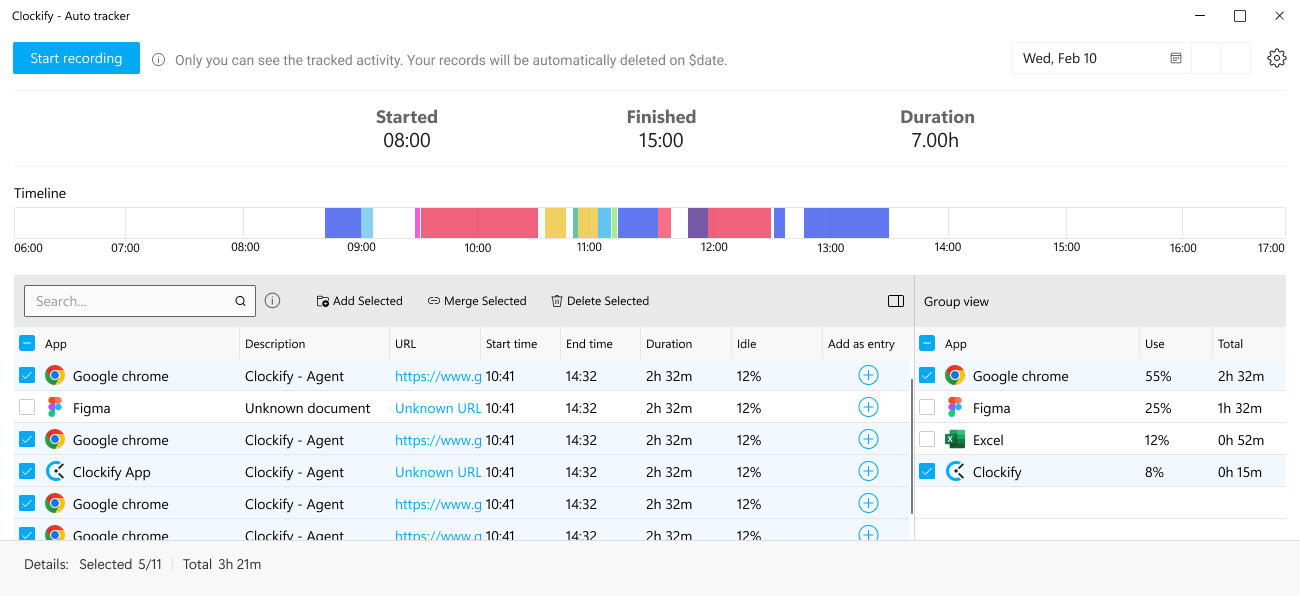The image size is (1300, 596).
Task: Check the Excel checkbox in Group view
Action: click(x=927, y=440)
